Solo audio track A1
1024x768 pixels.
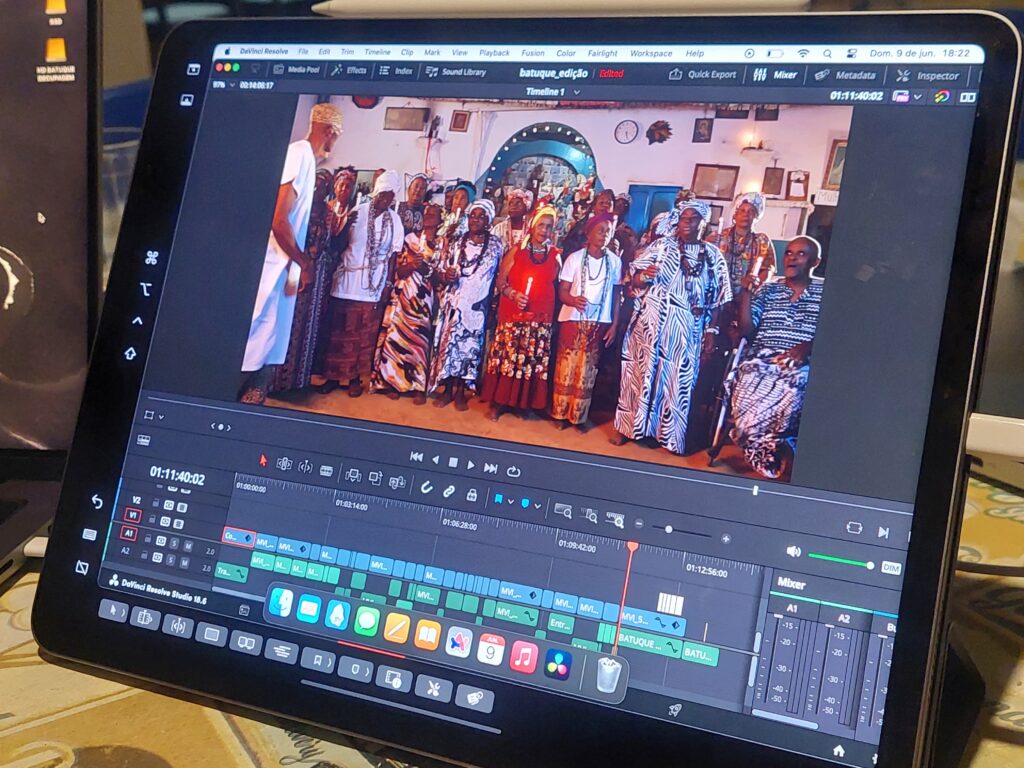pyautogui.click(x=174, y=543)
